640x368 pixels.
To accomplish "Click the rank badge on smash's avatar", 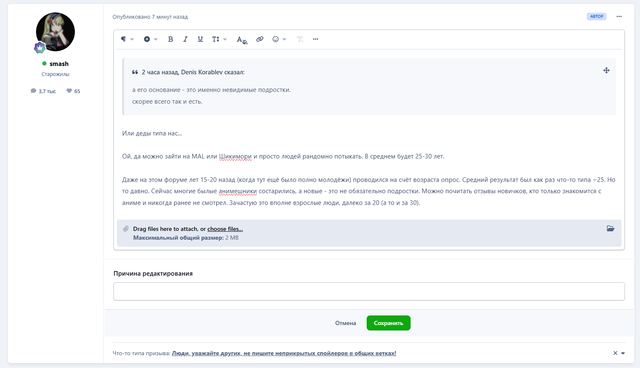I will coord(40,48).
